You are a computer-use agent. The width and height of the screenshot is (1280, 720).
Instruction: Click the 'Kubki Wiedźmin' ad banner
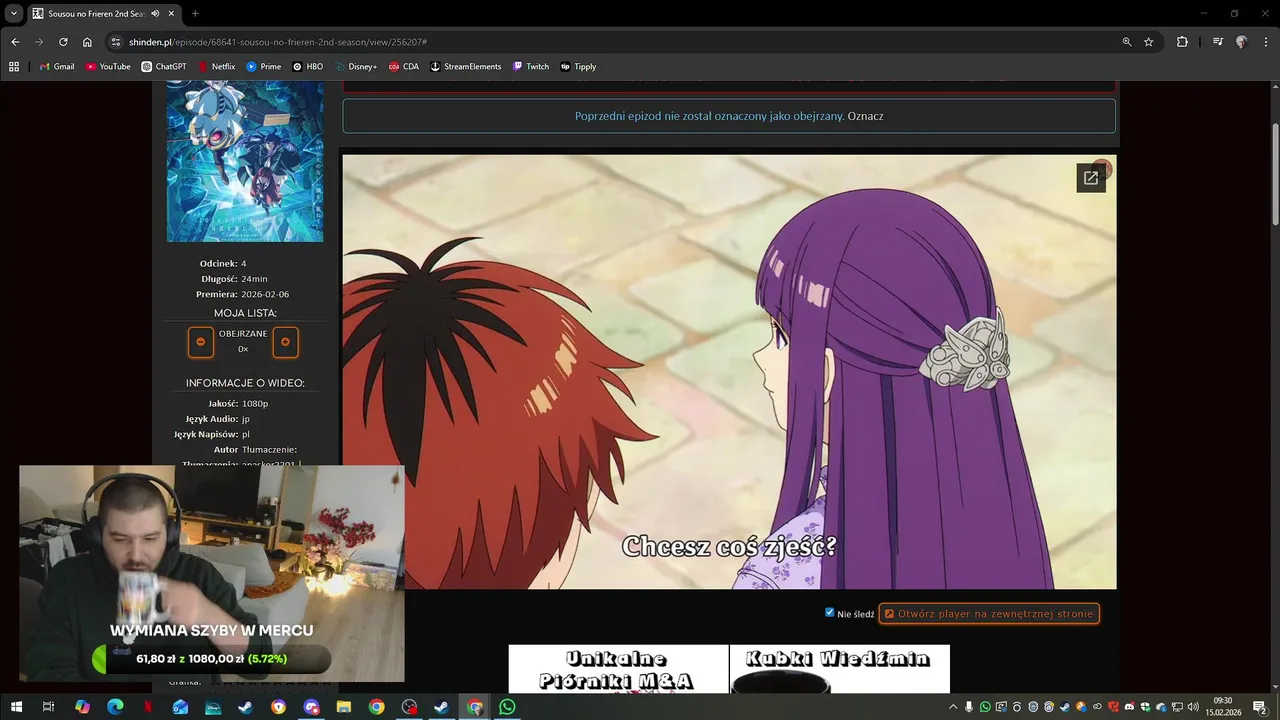[x=840, y=669]
